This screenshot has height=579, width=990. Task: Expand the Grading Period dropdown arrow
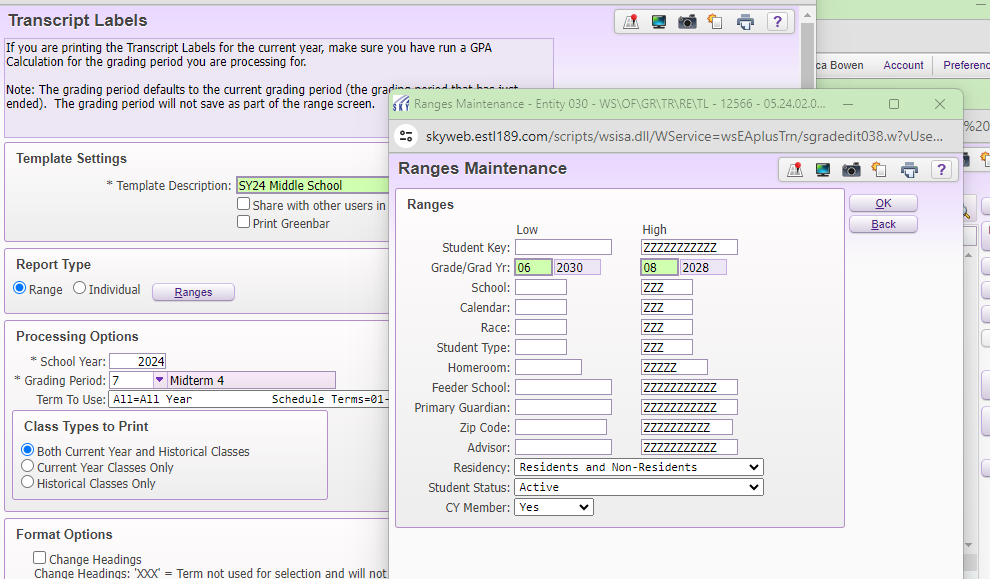tap(159, 380)
